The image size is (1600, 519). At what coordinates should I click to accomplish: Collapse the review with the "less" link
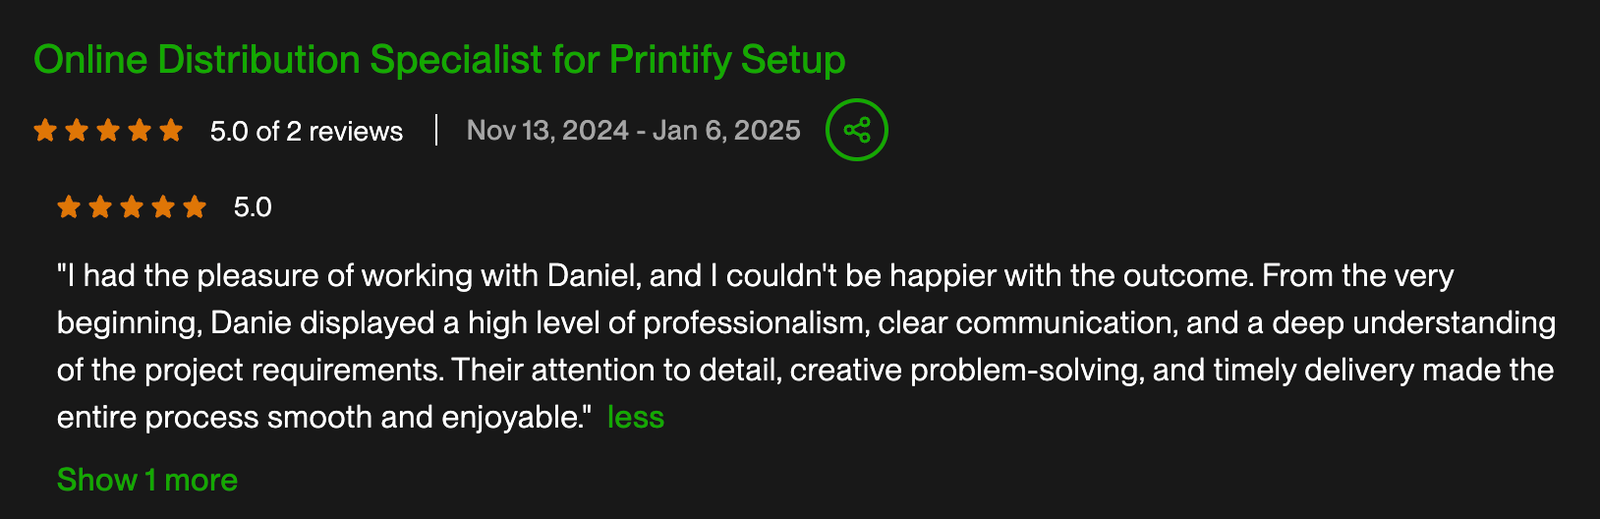[x=636, y=417]
